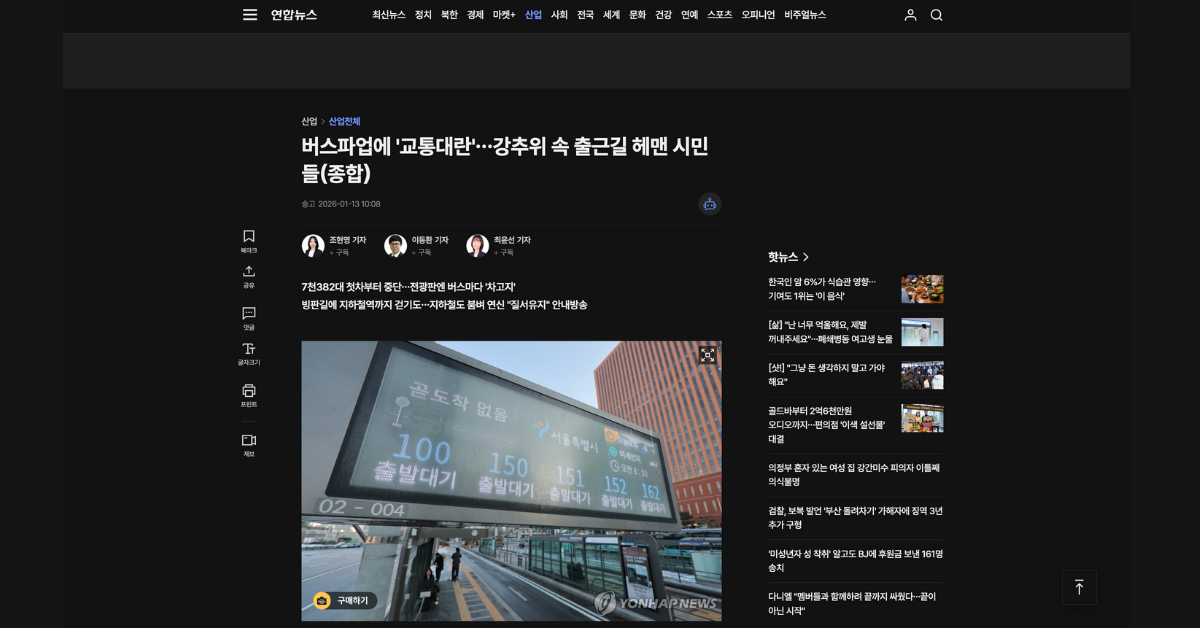The image size is (1200, 628).
Task: Click the font size icon
Action: point(249,349)
